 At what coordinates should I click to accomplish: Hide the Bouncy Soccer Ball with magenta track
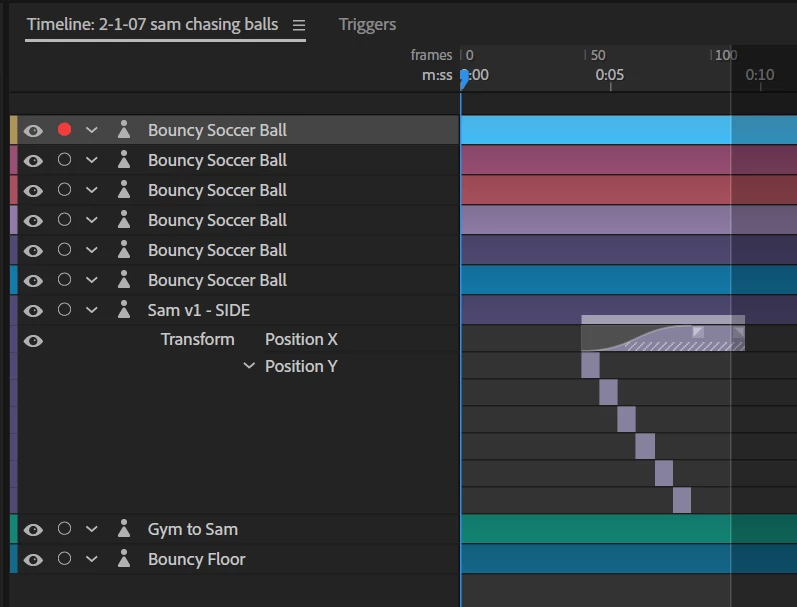[33, 161]
